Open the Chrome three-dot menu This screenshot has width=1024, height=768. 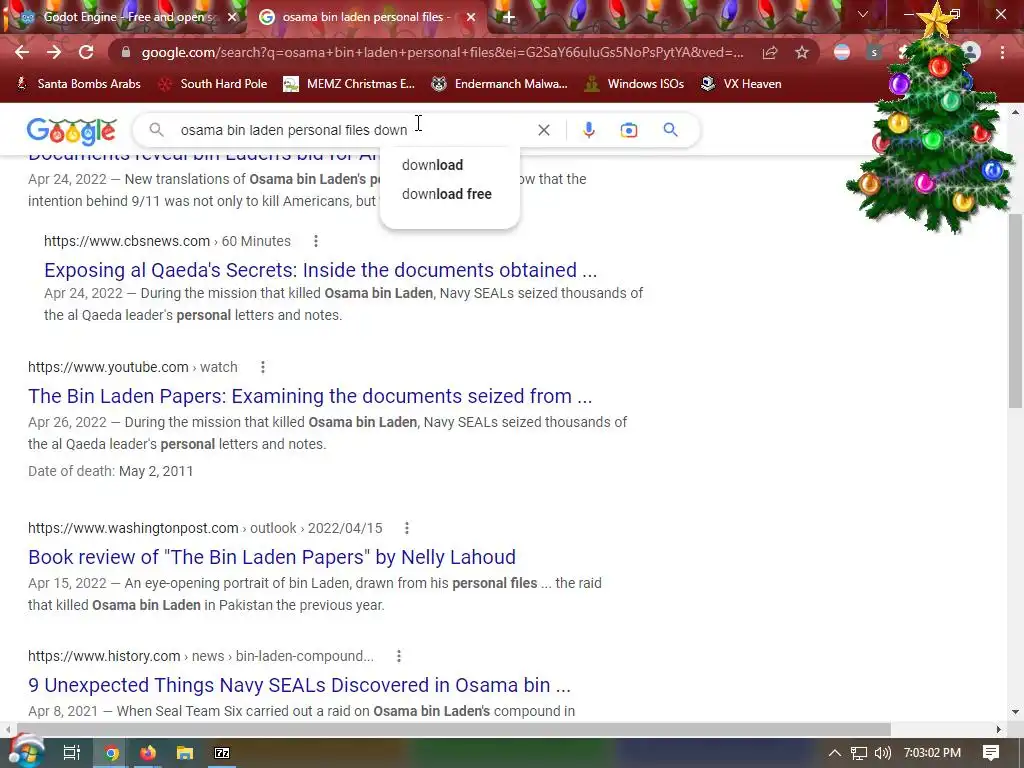1002,52
